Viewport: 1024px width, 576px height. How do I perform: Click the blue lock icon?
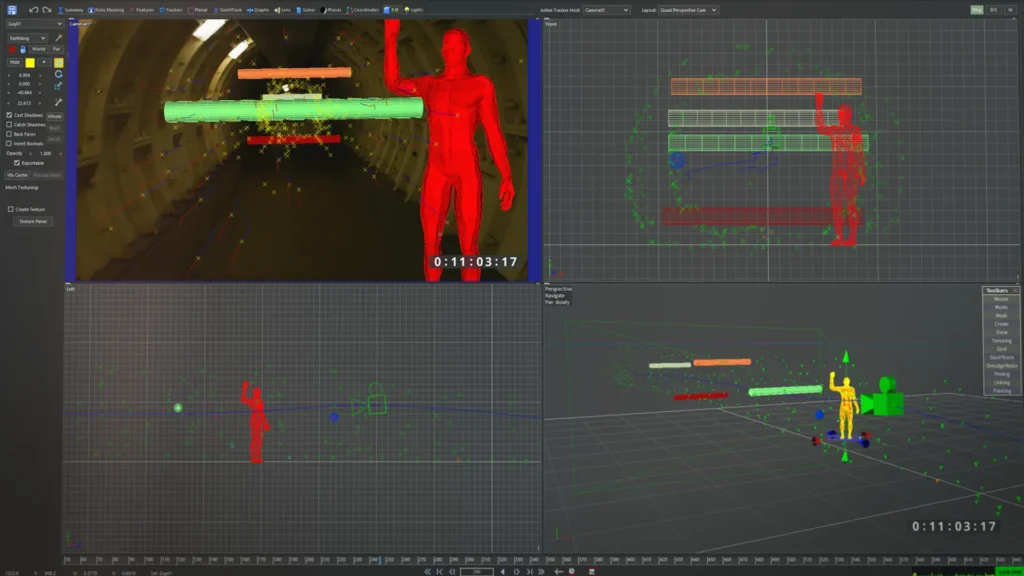(22, 49)
